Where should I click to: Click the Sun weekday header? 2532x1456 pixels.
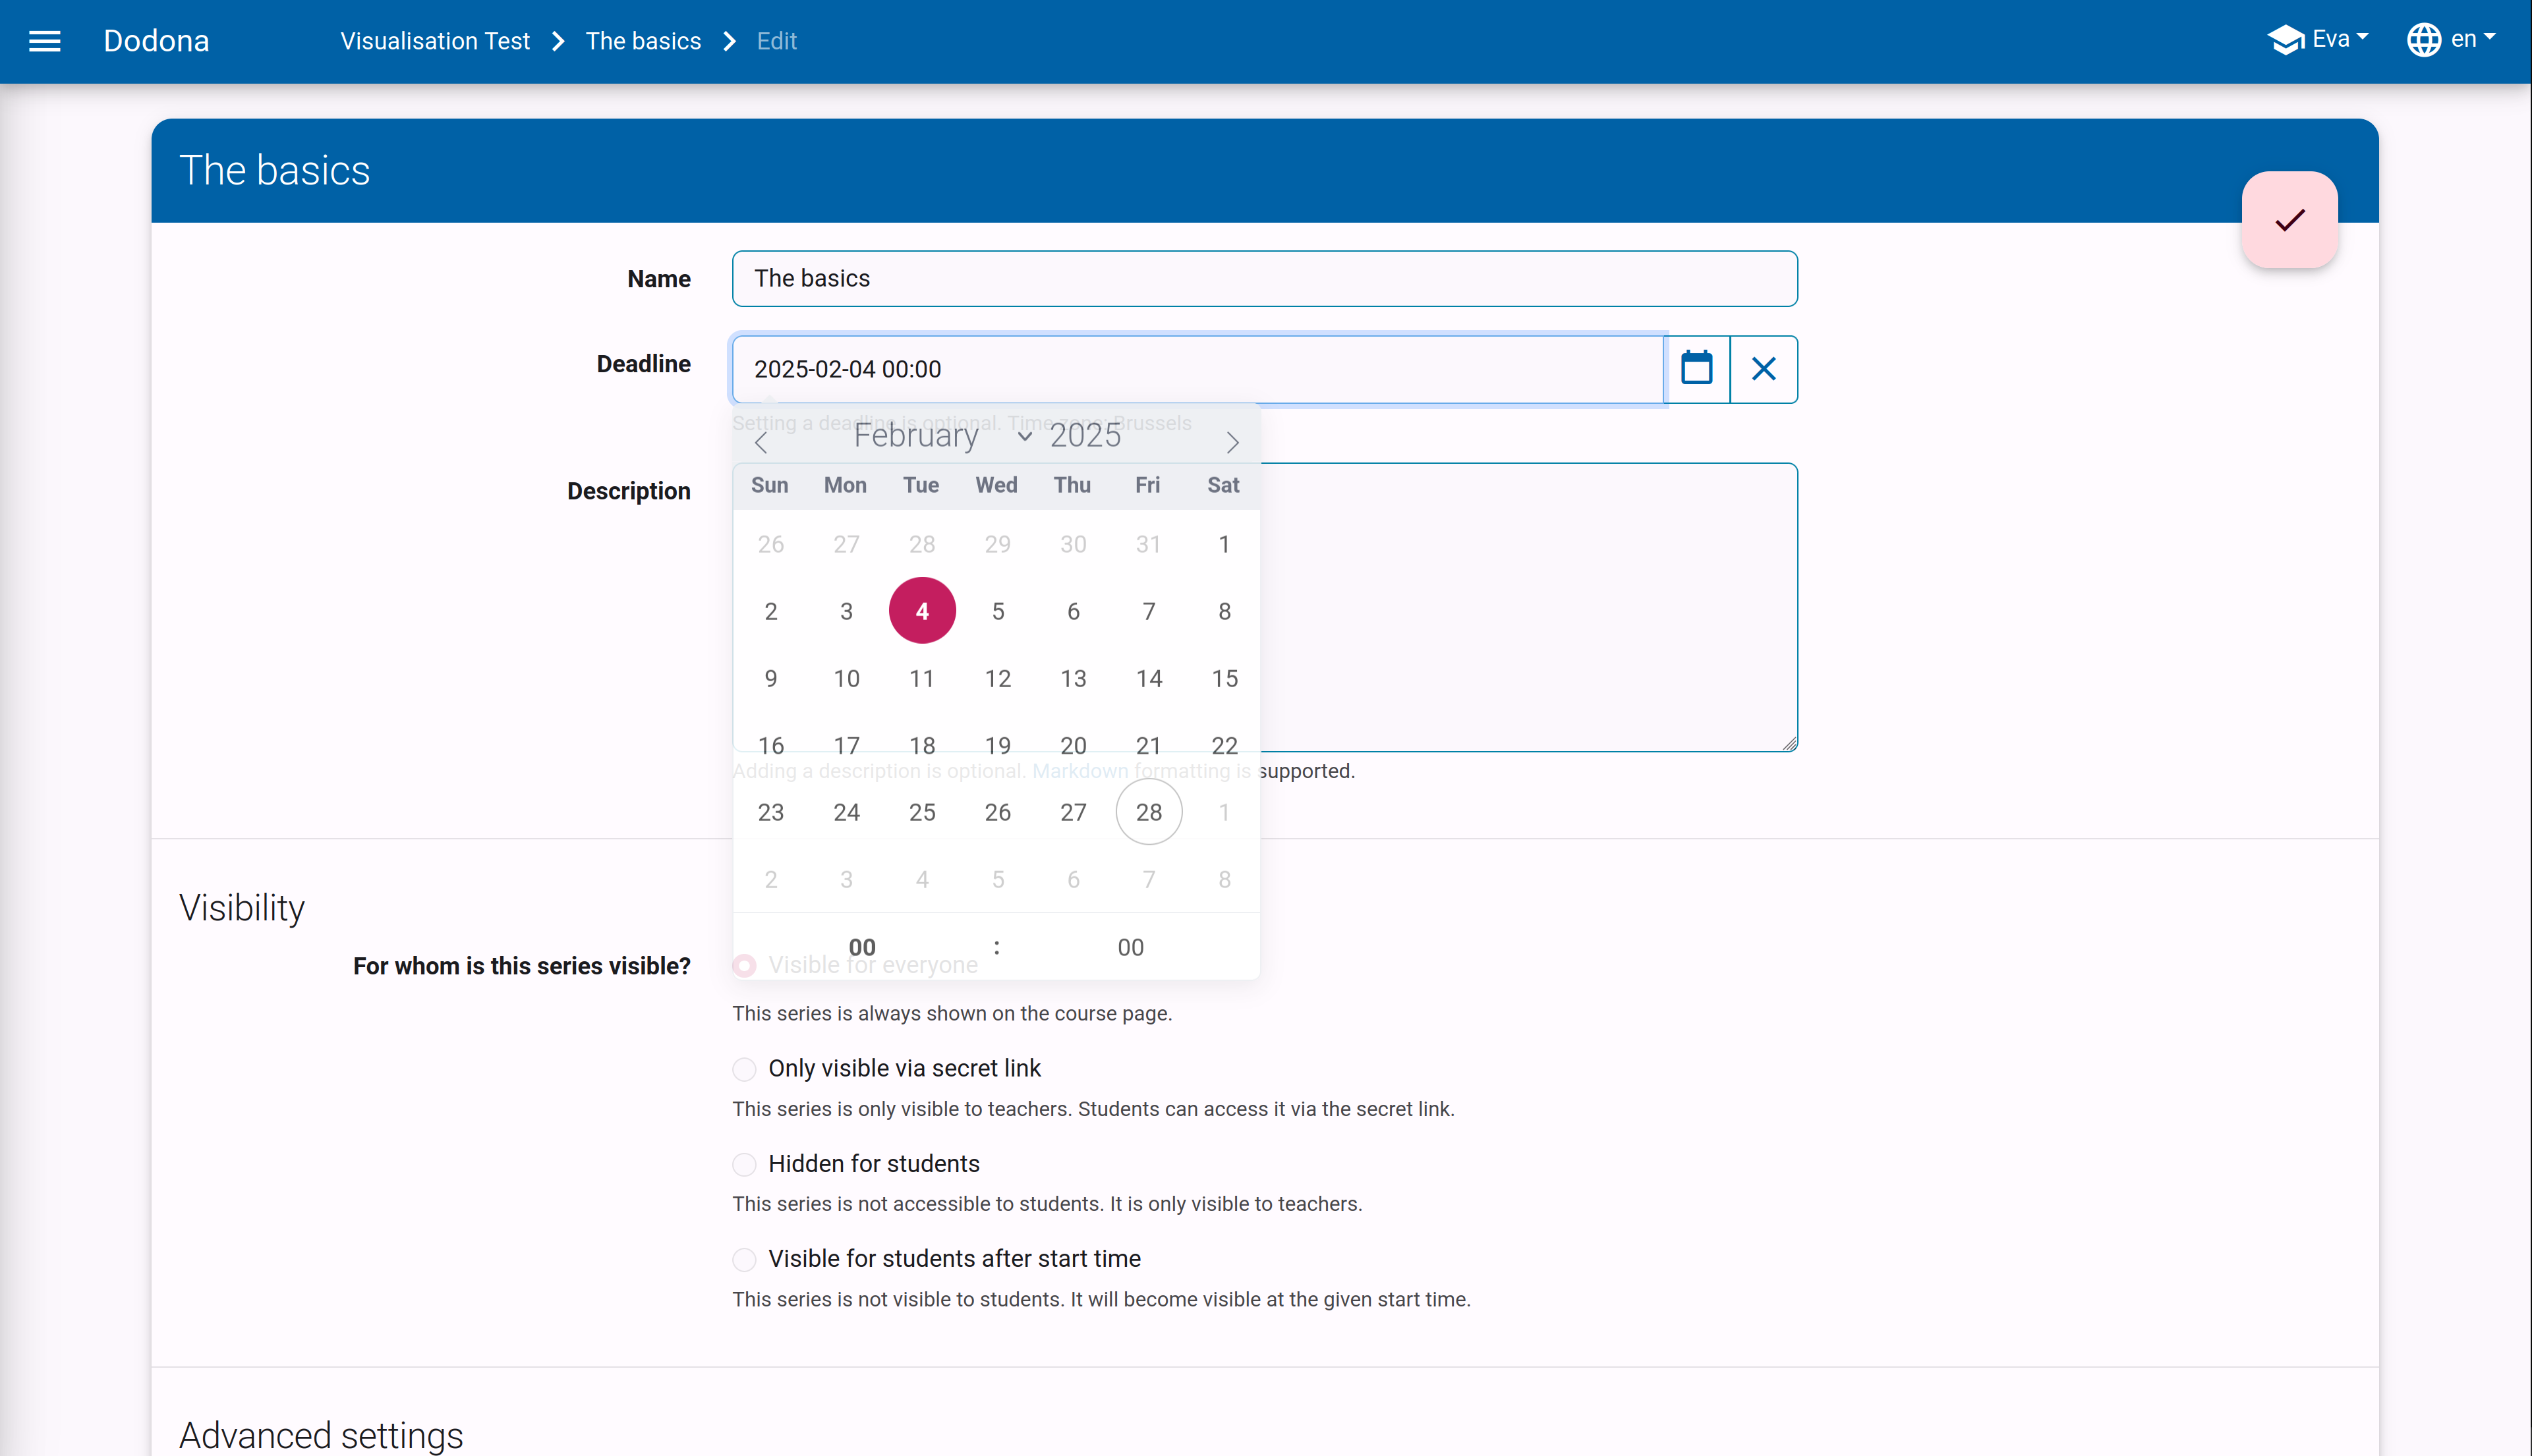[770, 485]
